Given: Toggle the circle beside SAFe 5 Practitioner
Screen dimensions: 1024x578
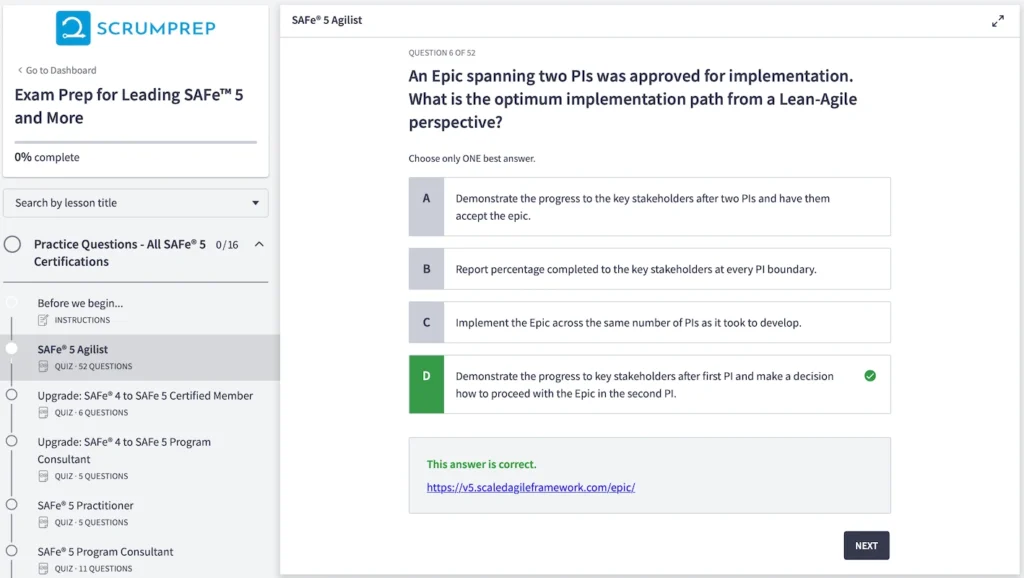Looking at the screenshot, I should [11, 505].
